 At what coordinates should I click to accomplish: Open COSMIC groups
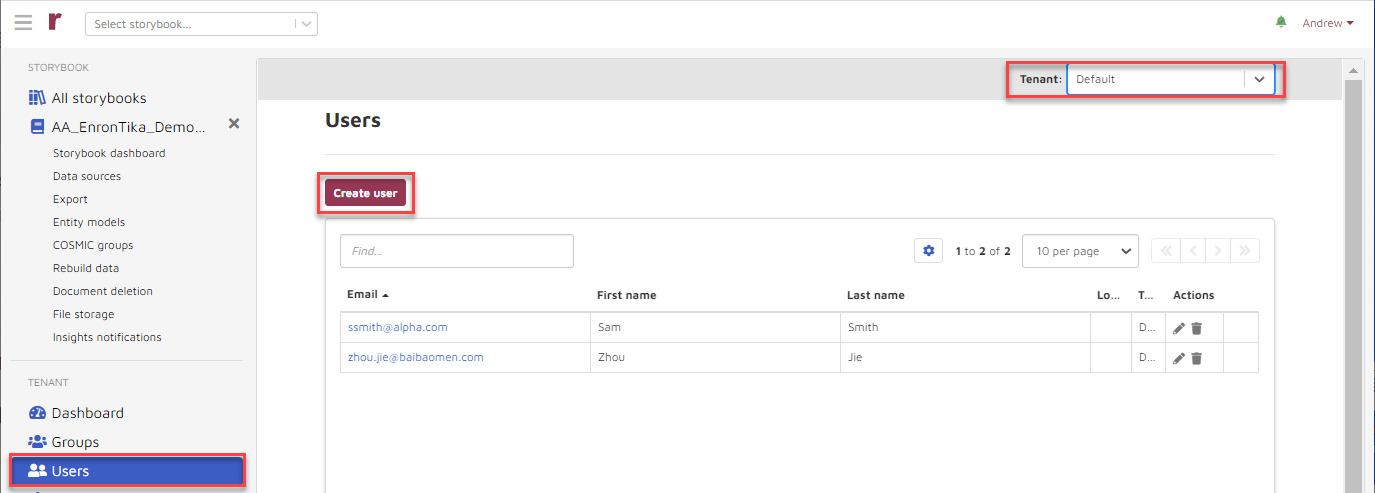93,245
